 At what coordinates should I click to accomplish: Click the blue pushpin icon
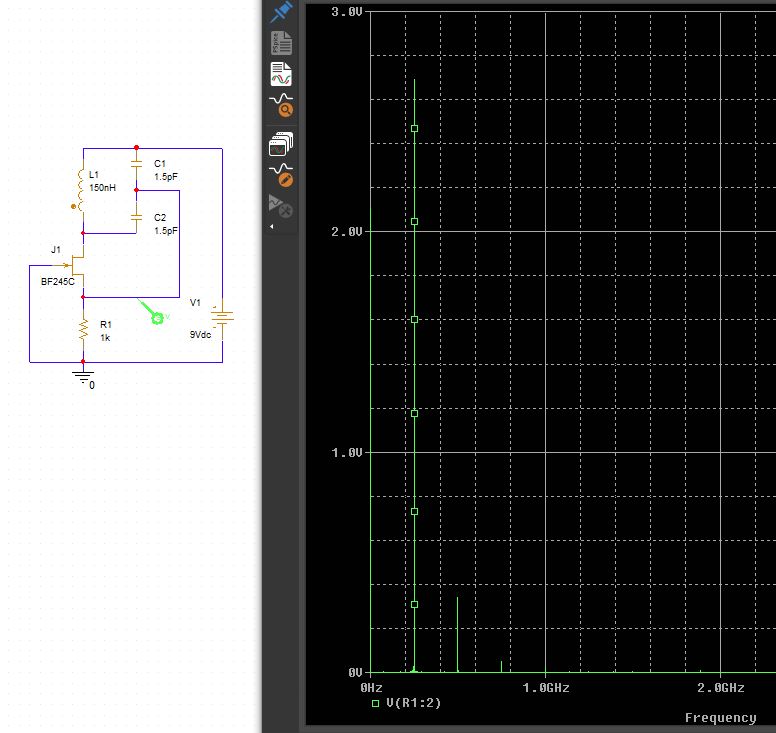coord(281,11)
